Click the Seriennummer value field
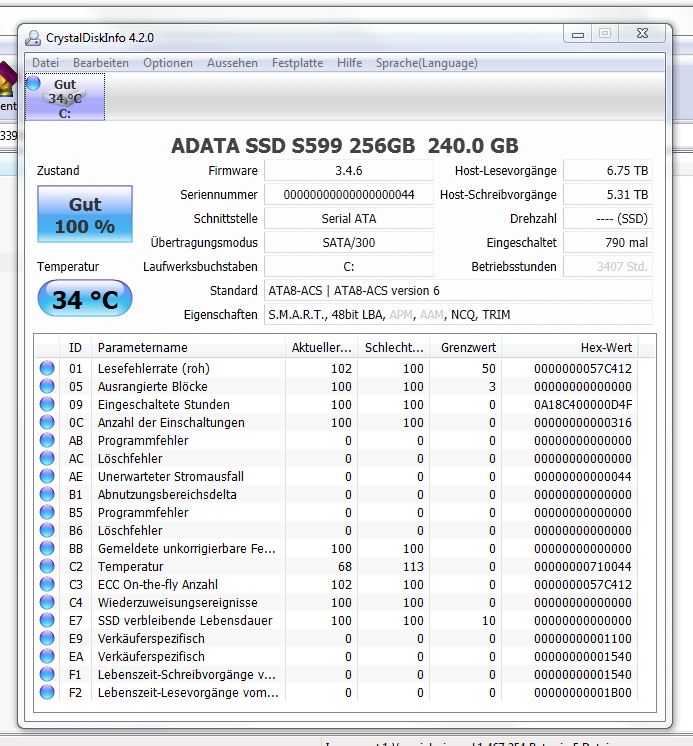 (x=349, y=195)
